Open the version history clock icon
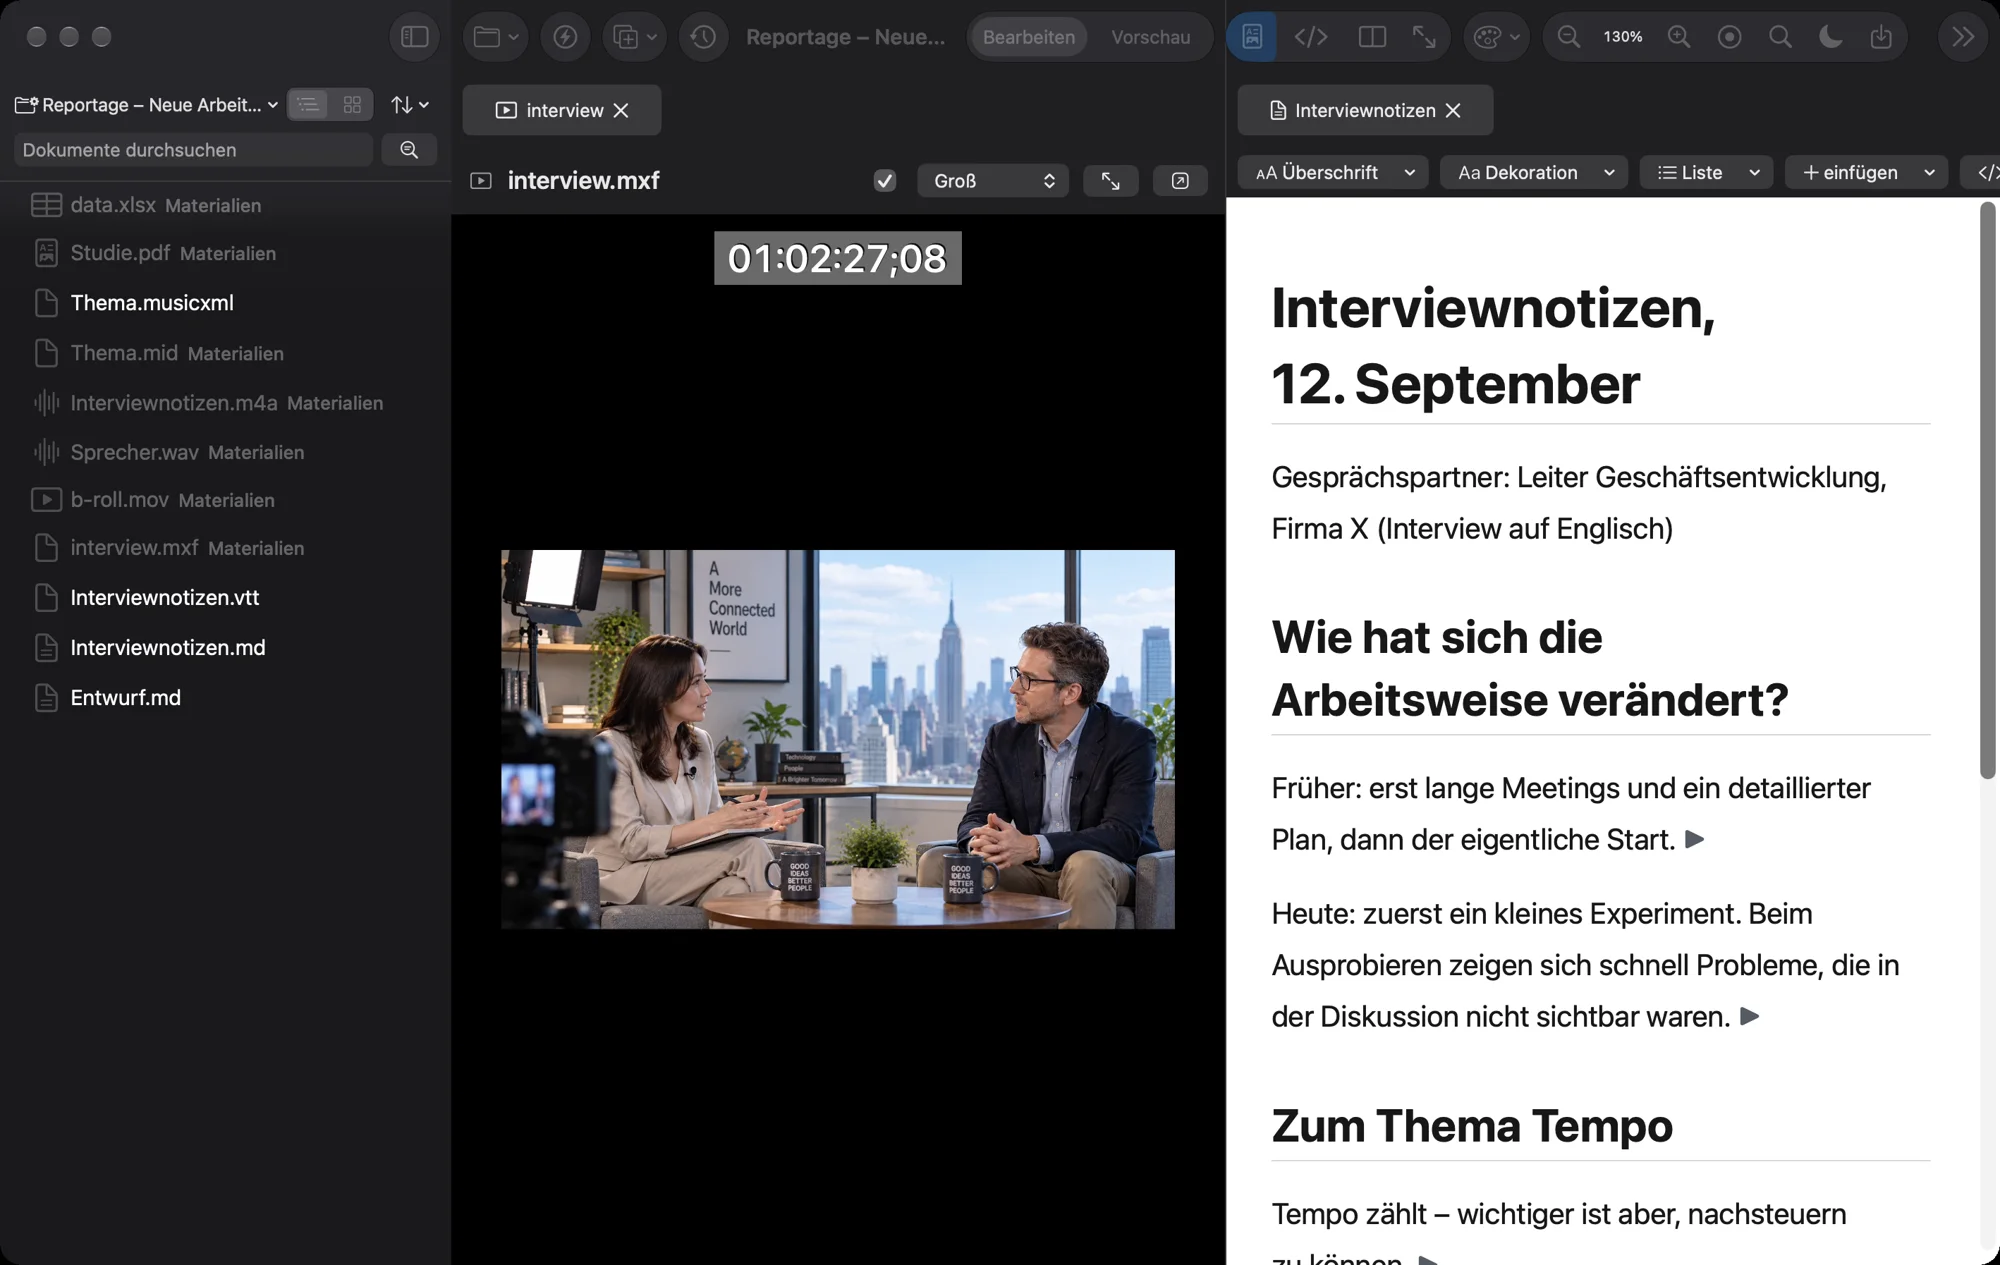2000x1265 pixels. pos(703,37)
